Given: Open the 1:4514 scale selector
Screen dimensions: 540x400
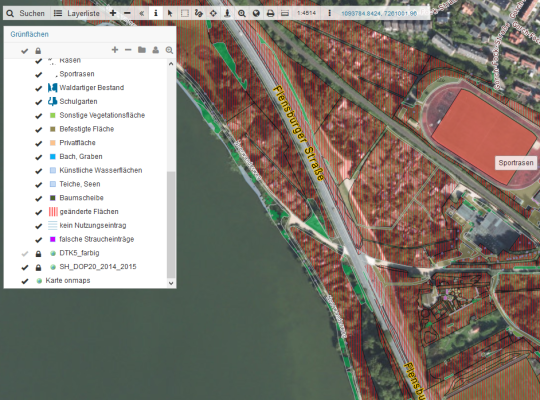Looking at the screenshot, I should pos(306,13).
